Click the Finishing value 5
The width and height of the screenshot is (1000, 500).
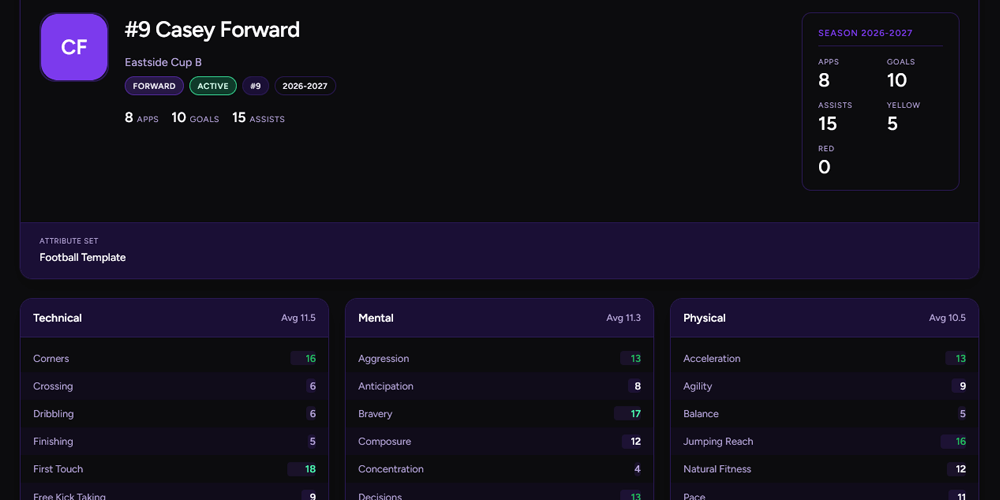click(312, 441)
